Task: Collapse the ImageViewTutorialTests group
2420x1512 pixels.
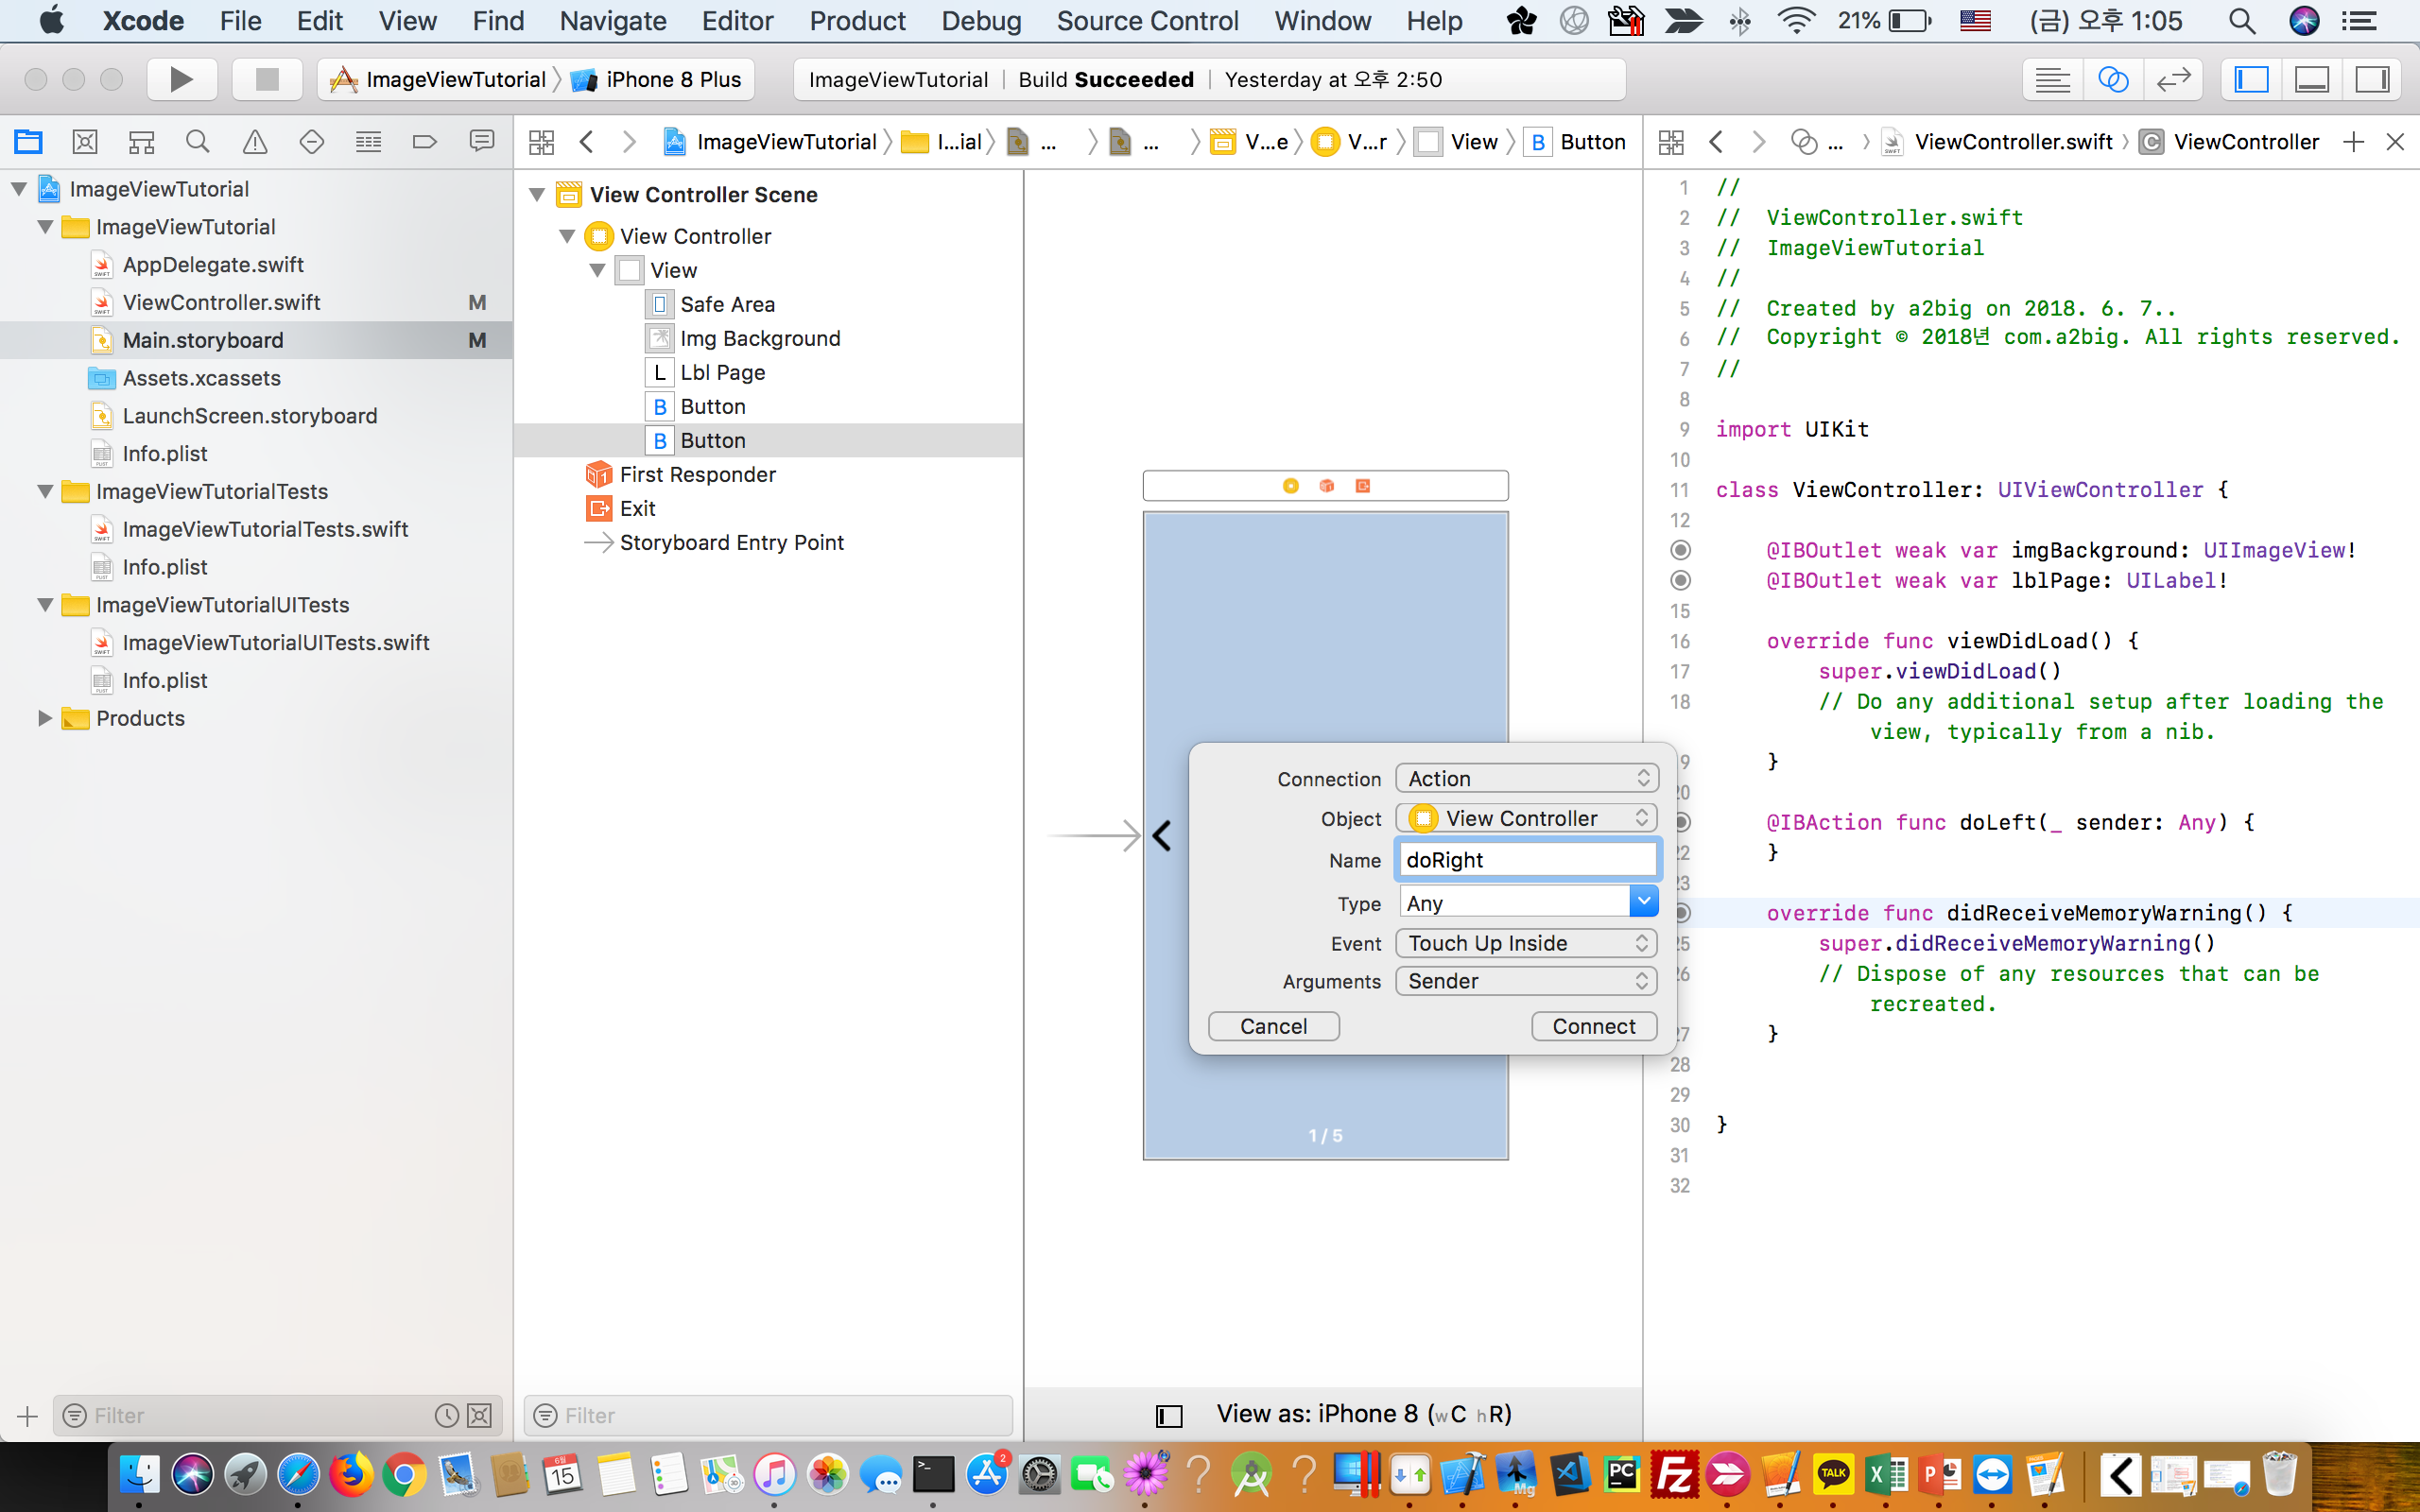Action: (45, 491)
